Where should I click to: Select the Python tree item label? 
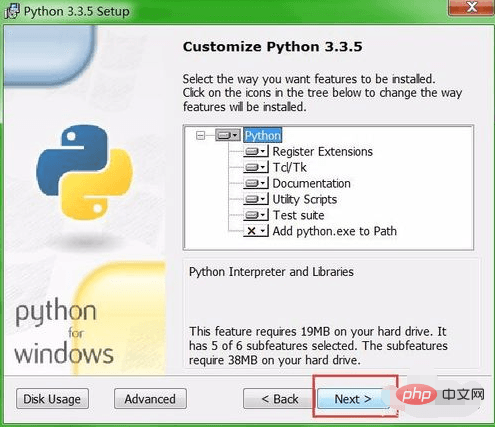(263, 135)
